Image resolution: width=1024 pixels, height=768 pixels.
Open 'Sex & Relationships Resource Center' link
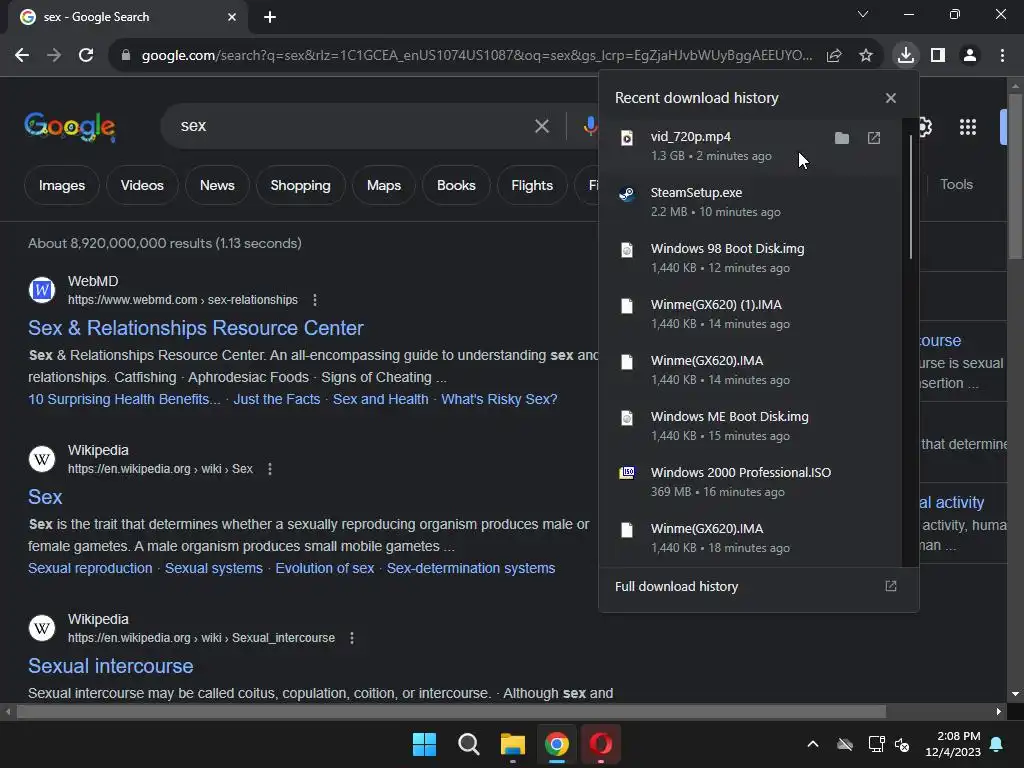(x=196, y=328)
